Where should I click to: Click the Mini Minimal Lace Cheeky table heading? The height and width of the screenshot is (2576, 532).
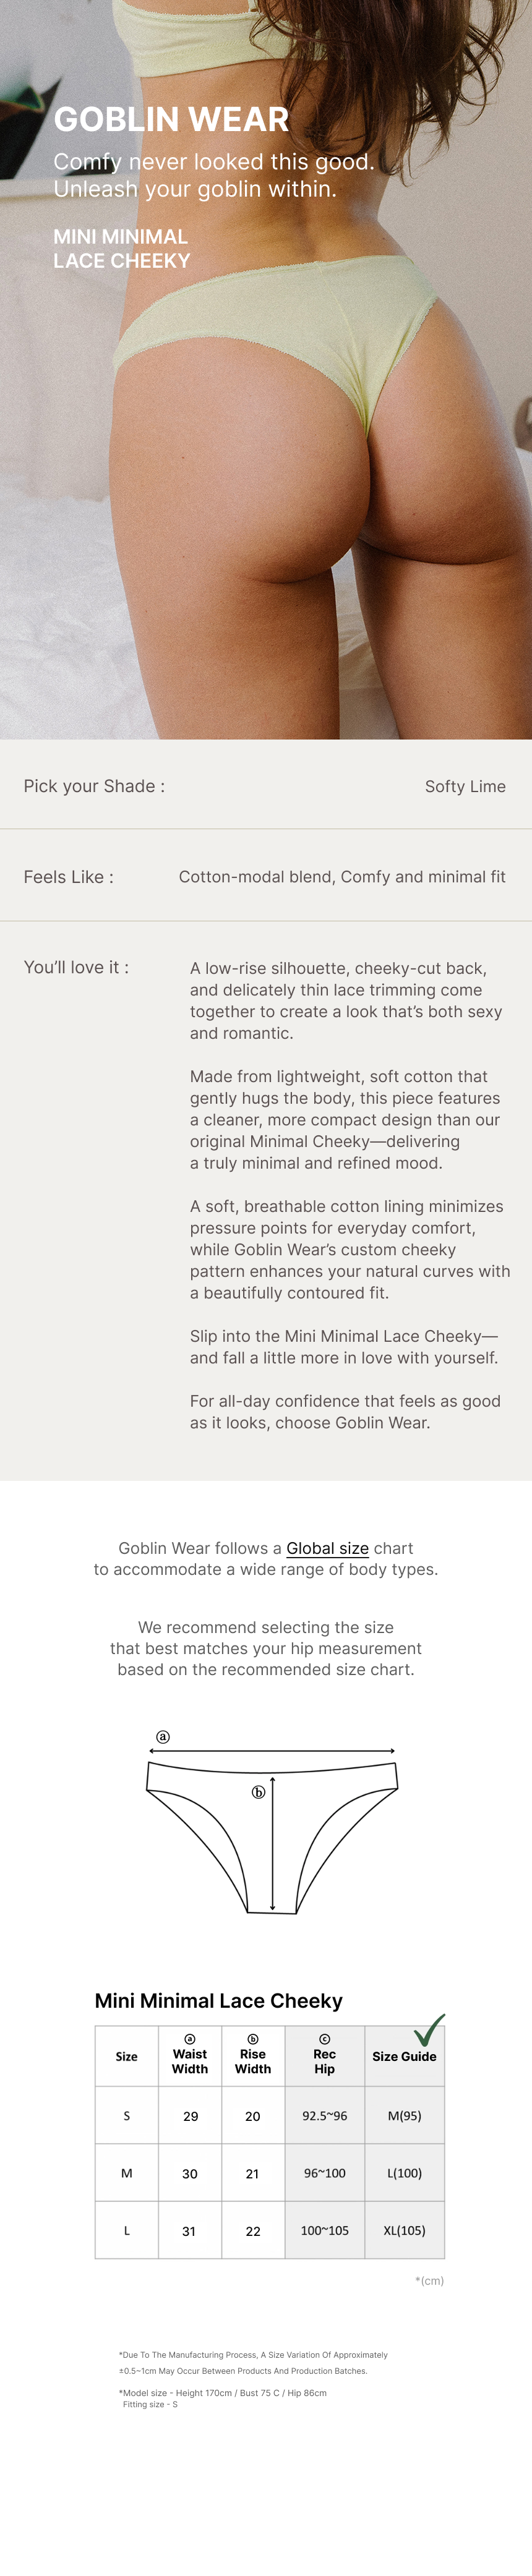(x=218, y=2001)
